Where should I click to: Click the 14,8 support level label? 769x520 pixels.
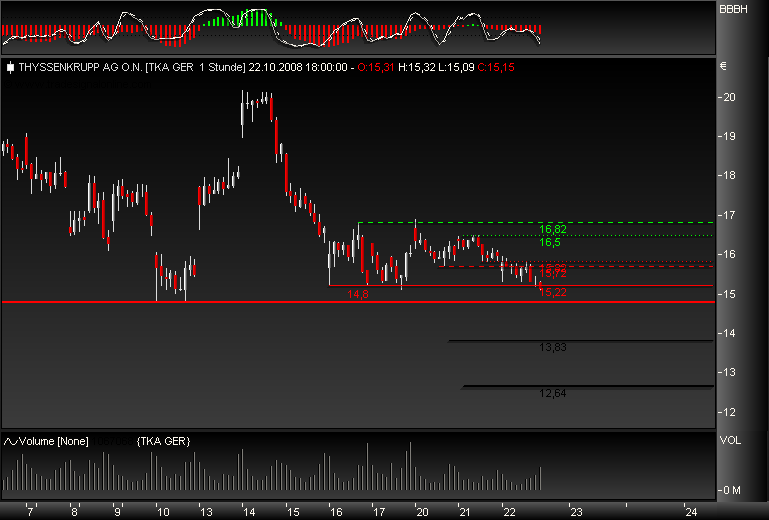click(358, 294)
